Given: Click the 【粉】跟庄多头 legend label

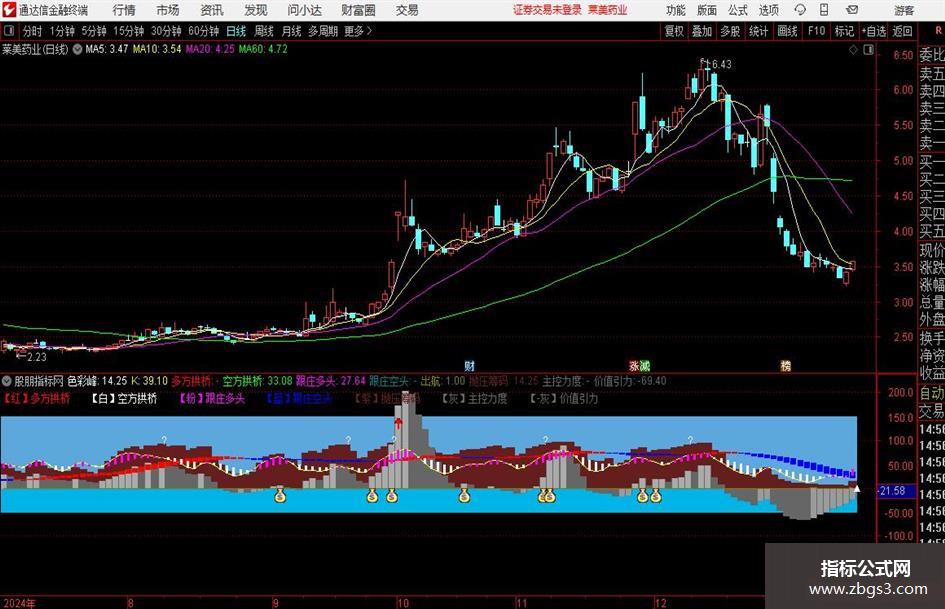Looking at the screenshot, I should 212,398.
